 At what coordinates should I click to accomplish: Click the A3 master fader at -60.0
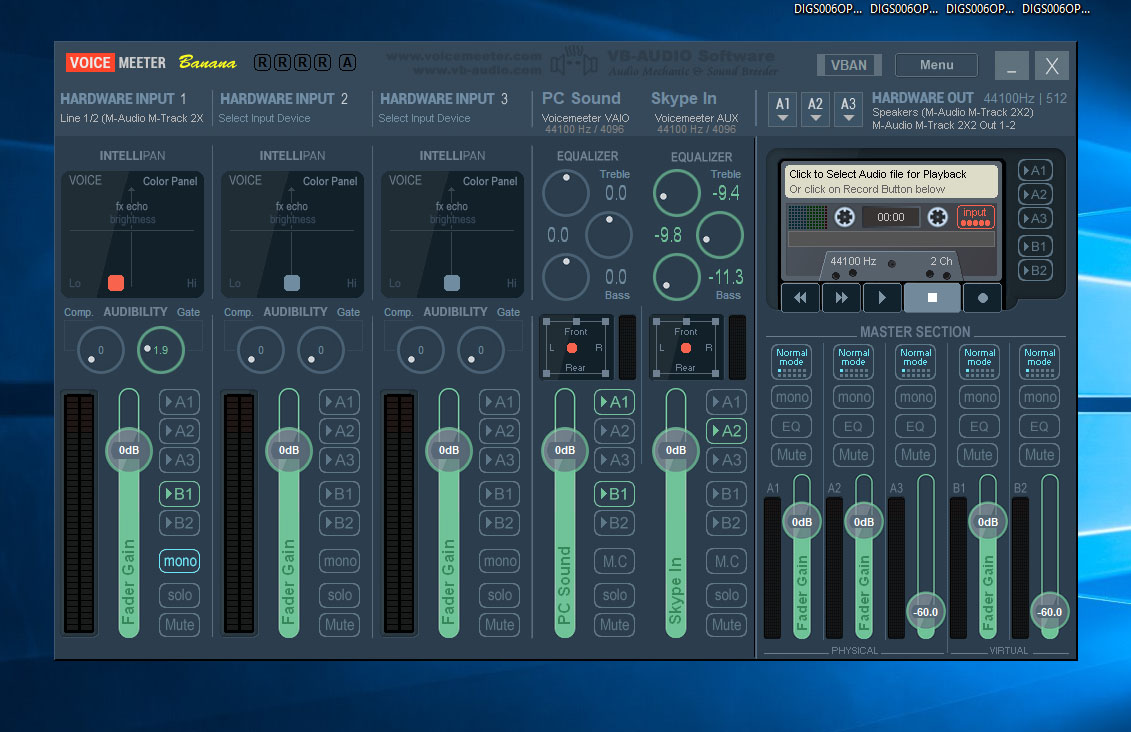[925, 612]
